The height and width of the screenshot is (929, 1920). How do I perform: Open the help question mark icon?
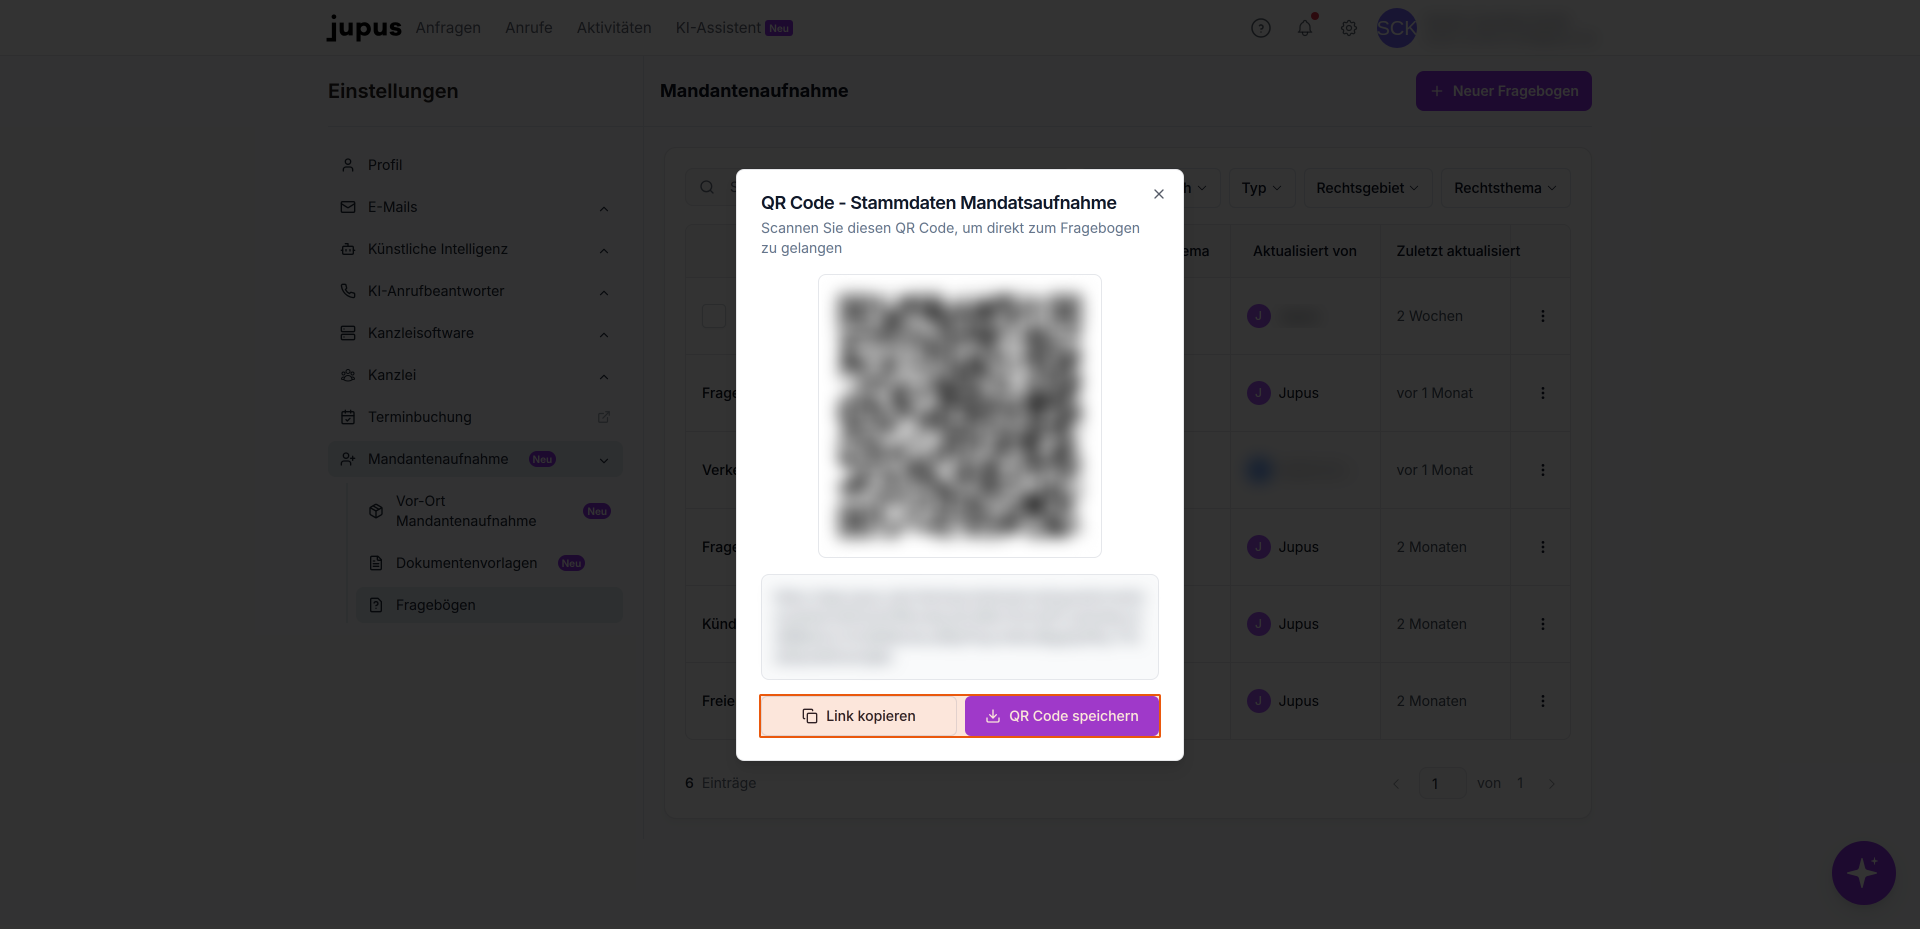(1261, 28)
